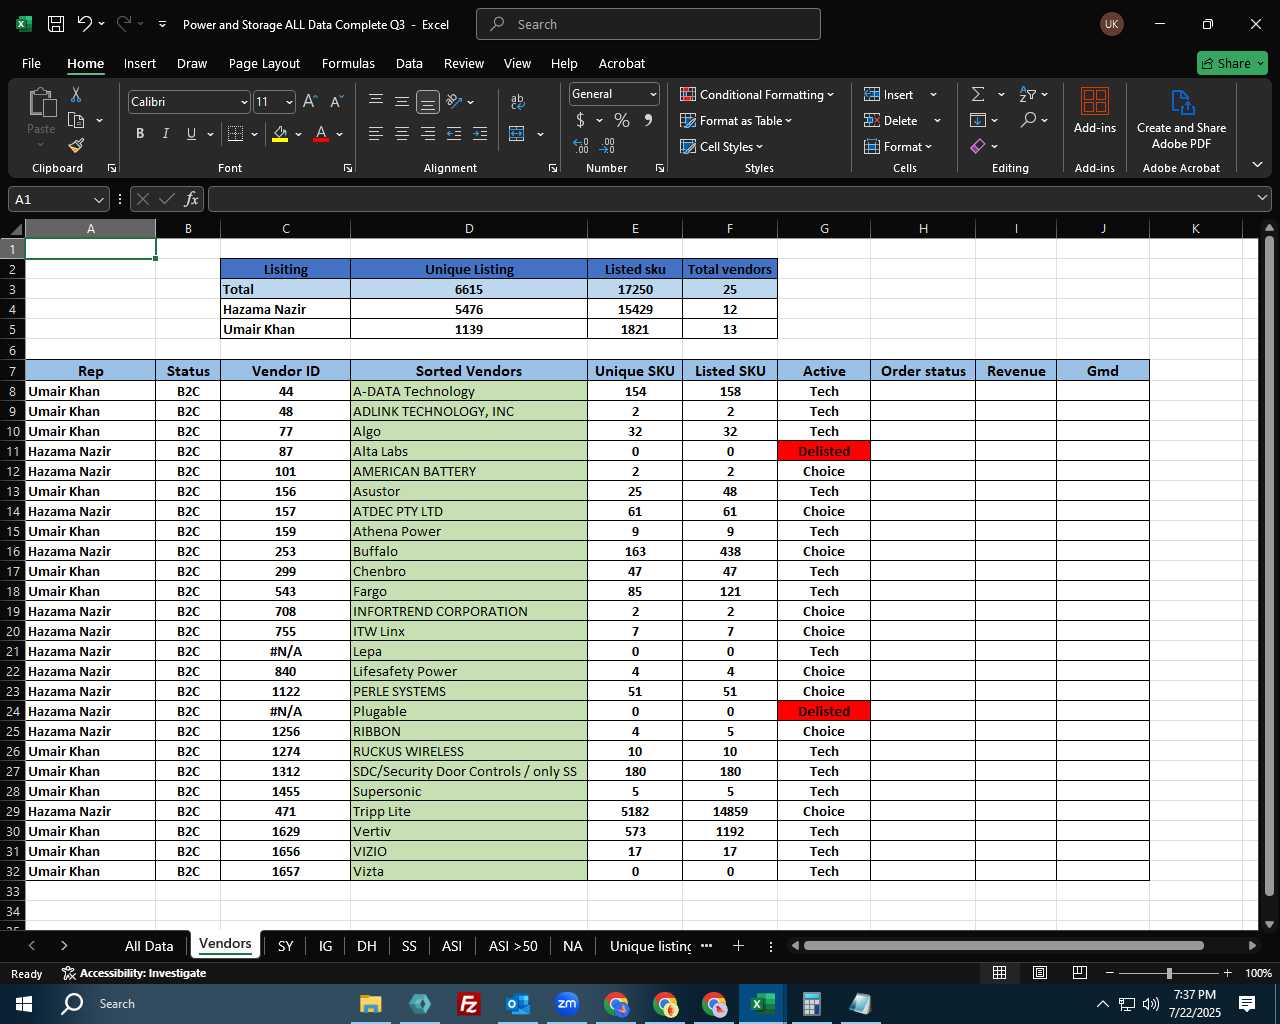Click Accessibility: Investigate in status bar
Viewport: 1280px width, 1024px height.
[134, 973]
